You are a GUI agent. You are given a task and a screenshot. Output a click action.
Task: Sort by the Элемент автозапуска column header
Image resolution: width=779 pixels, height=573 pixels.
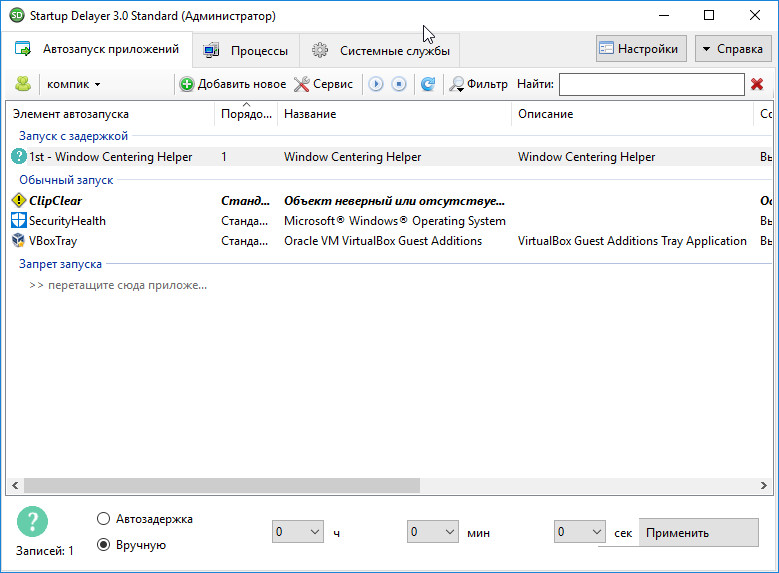110,114
